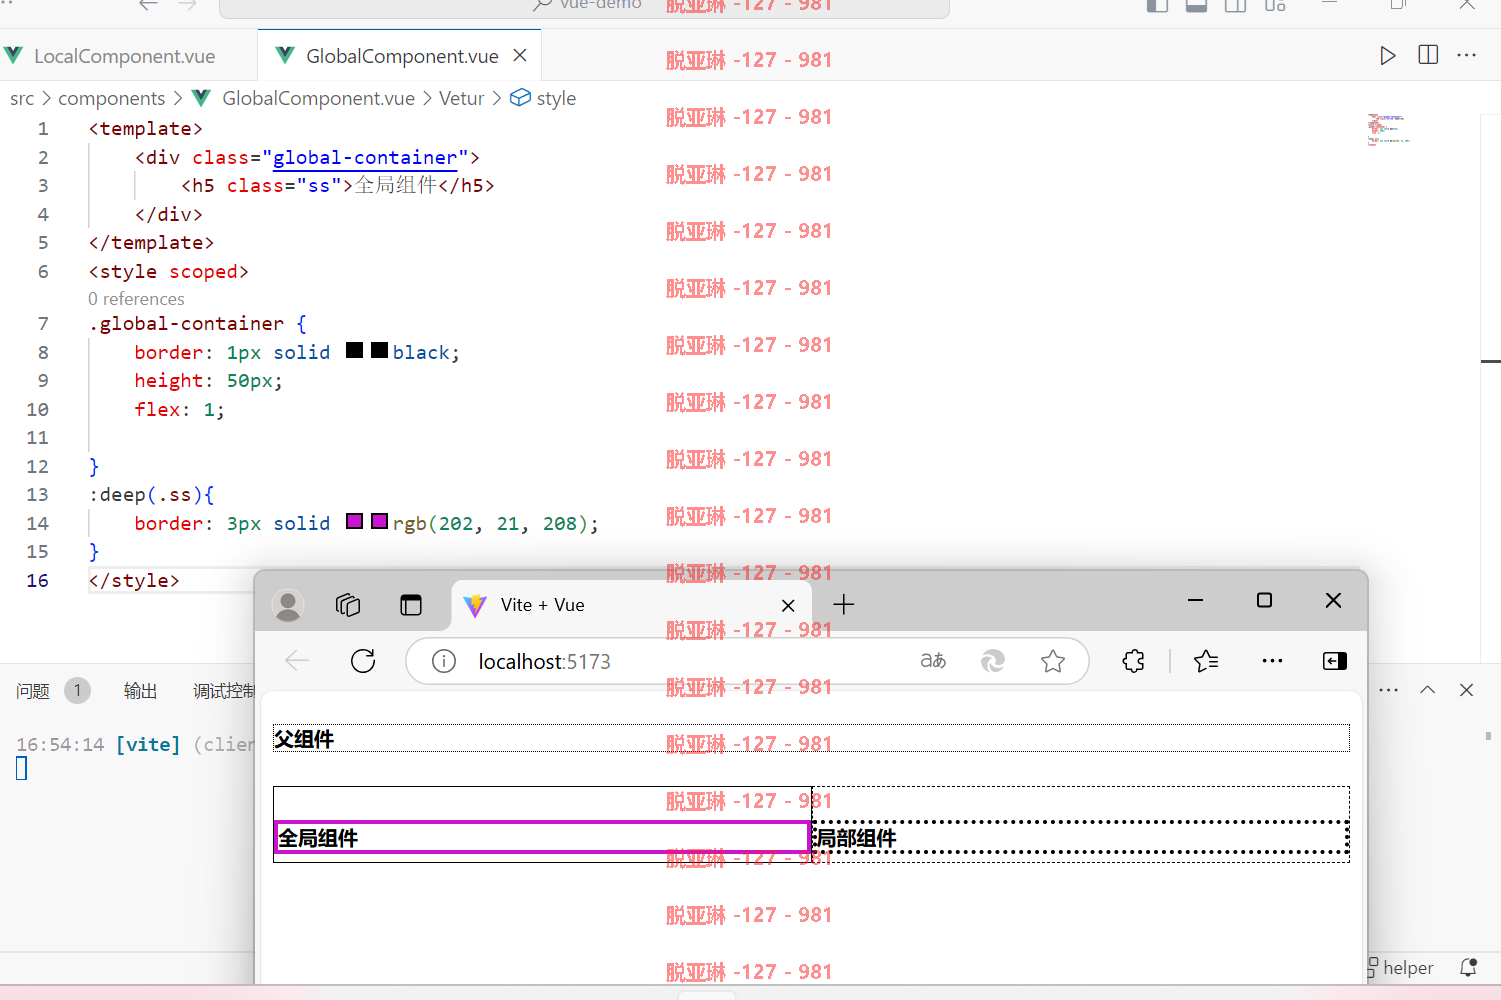Open the Vetur breadcrumb
Image resolution: width=1501 pixels, height=1000 pixels.
pyautogui.click(x=461, y=98)
